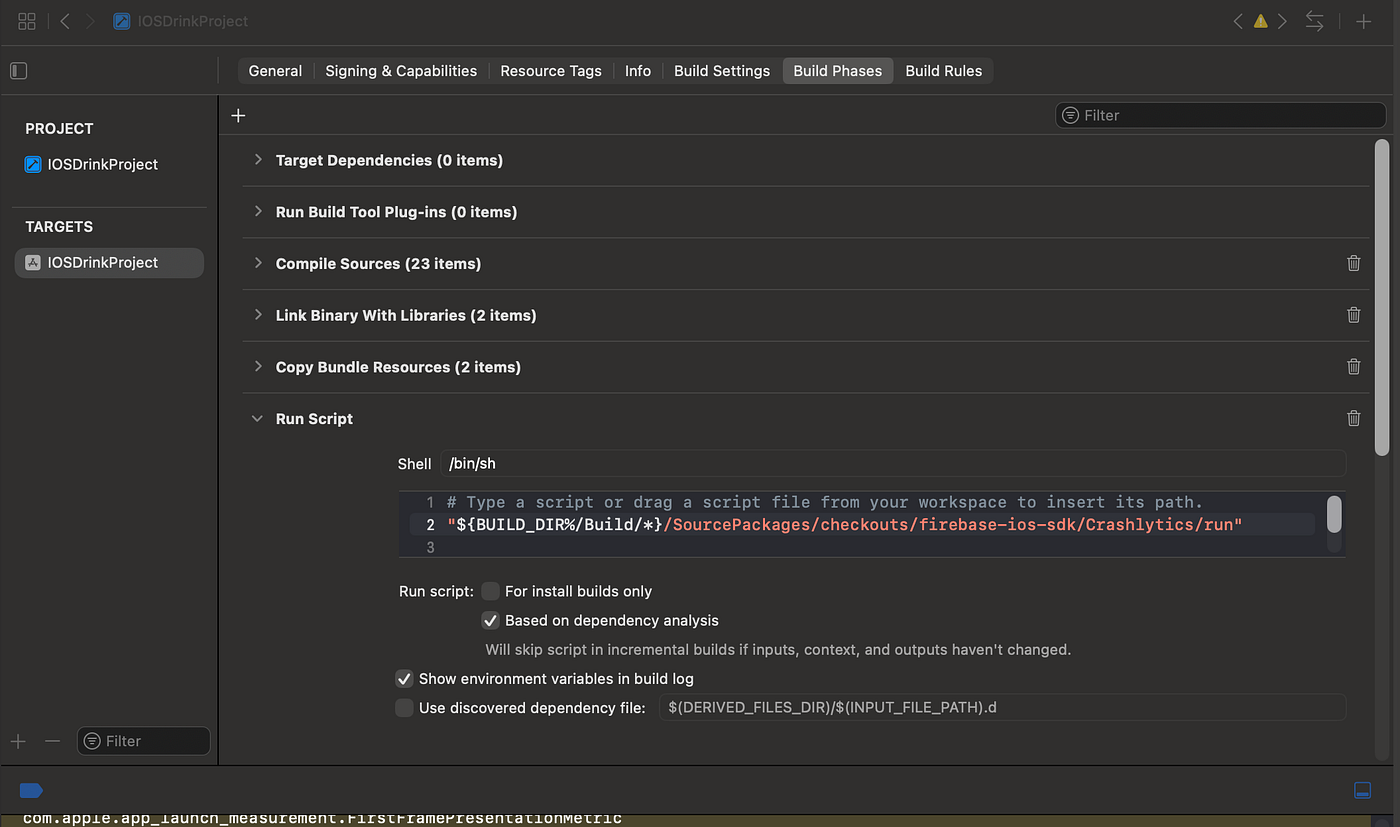Click the script comment line 1
This screenshot has width=1400, height=827.
825,502
